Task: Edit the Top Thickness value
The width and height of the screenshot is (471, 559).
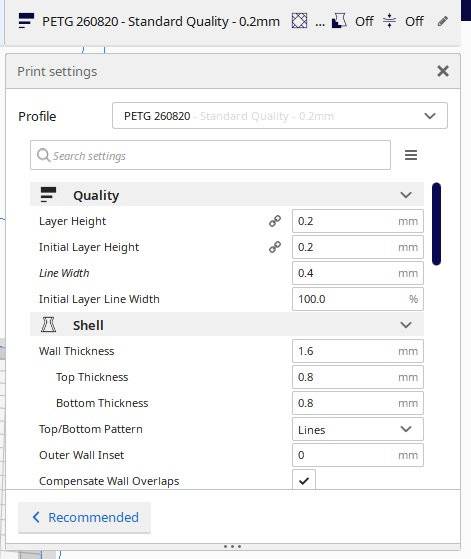Action: 358,377
